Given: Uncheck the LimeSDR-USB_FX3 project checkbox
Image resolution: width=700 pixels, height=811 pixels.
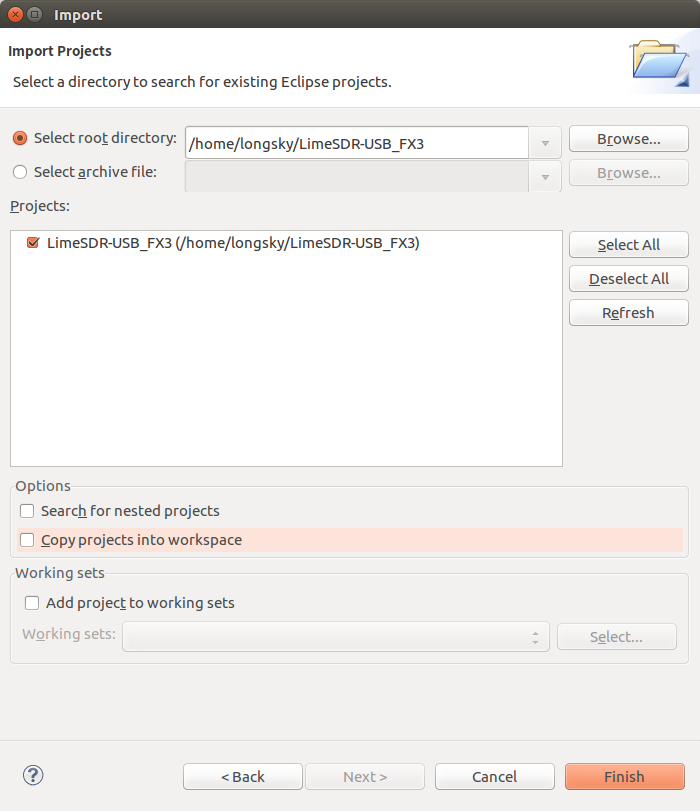Looking at the screenshot, I should [x=33, y=243].
